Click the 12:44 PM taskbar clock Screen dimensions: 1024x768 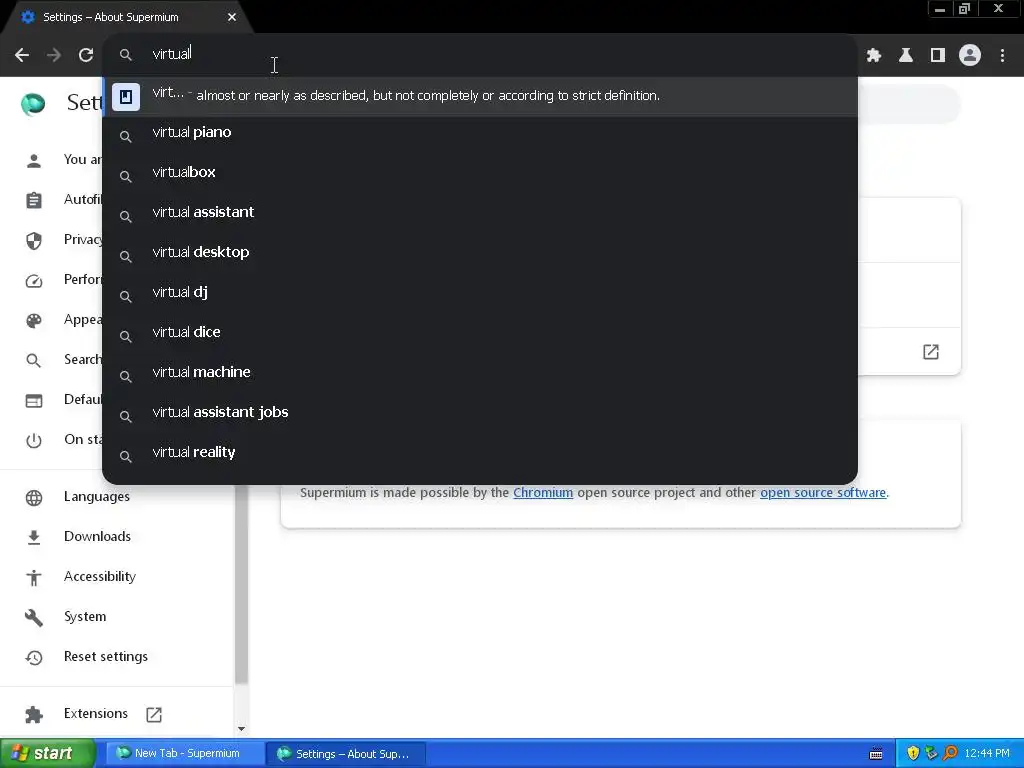(986, 754)
